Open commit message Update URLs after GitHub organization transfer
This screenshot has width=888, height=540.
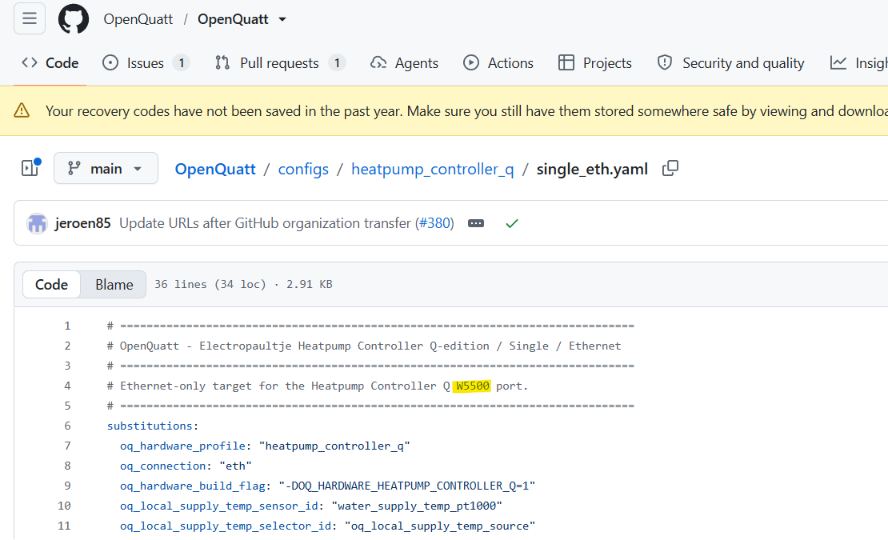click(264, 223)
